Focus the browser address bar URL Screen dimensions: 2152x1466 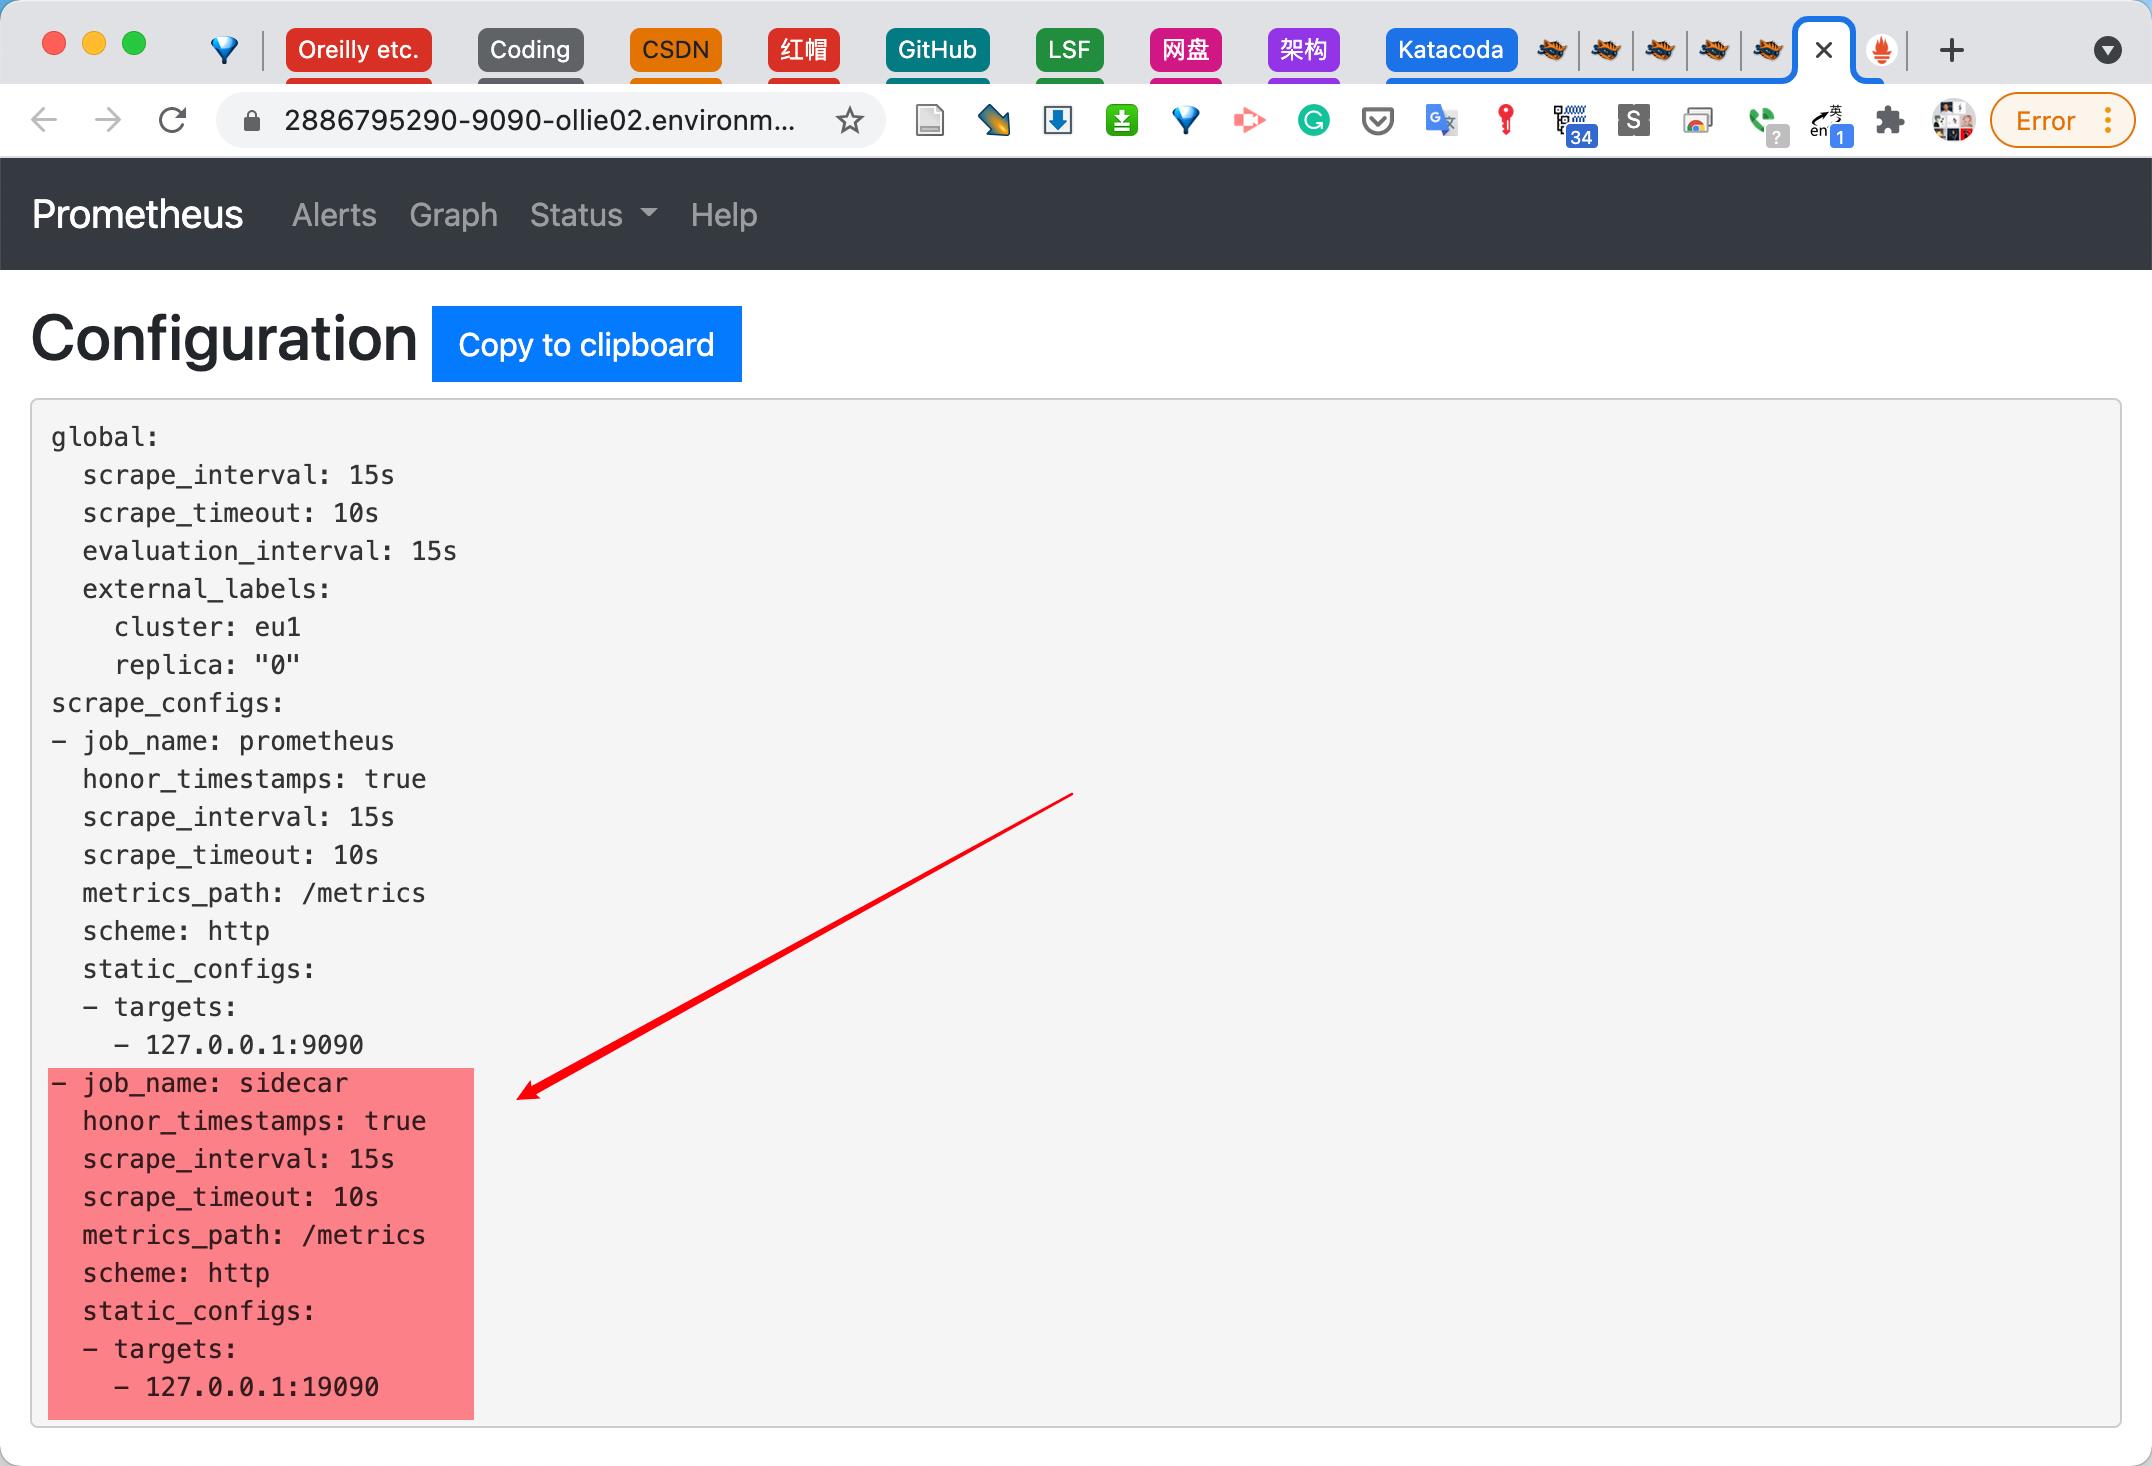click(x=540, y=121)
